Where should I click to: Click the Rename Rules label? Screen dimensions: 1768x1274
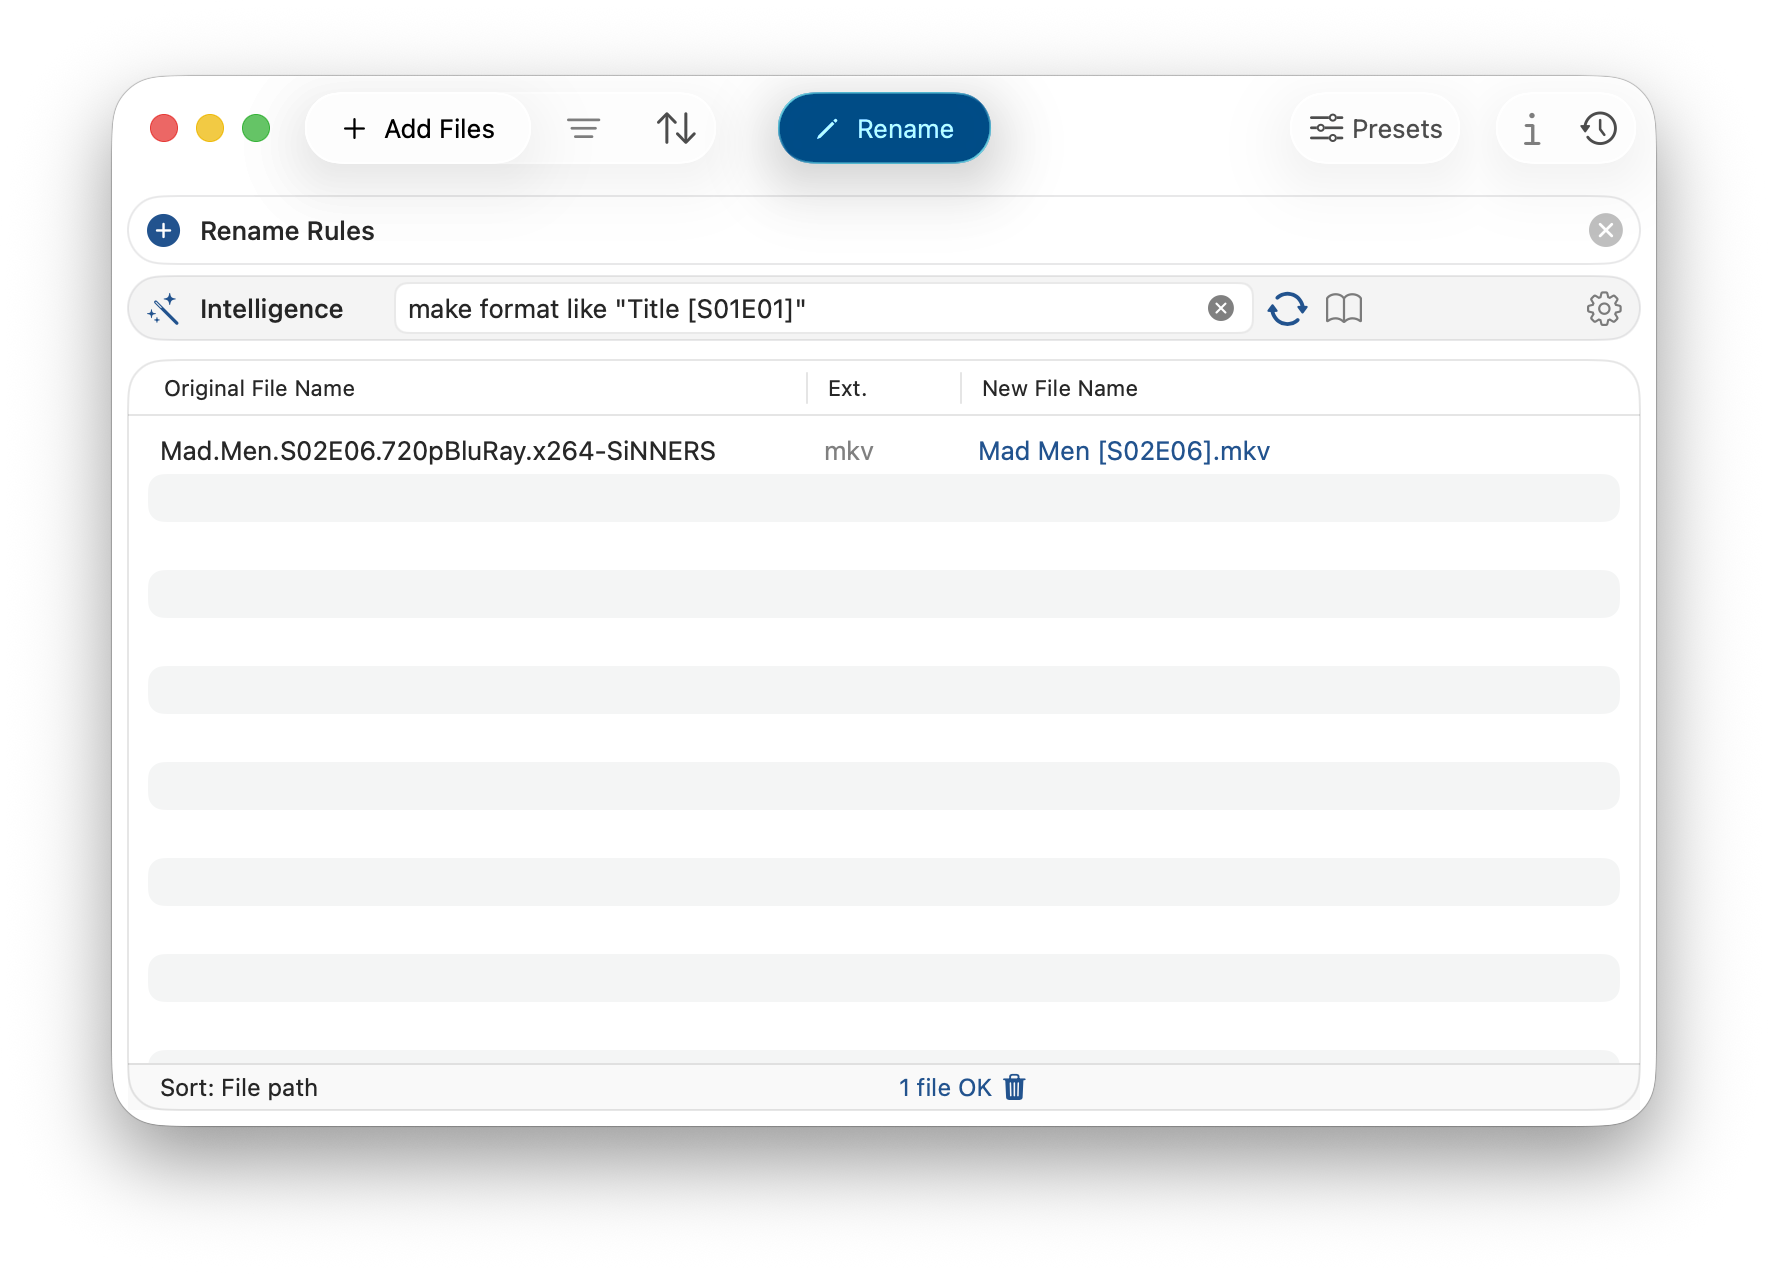(287, 231)
